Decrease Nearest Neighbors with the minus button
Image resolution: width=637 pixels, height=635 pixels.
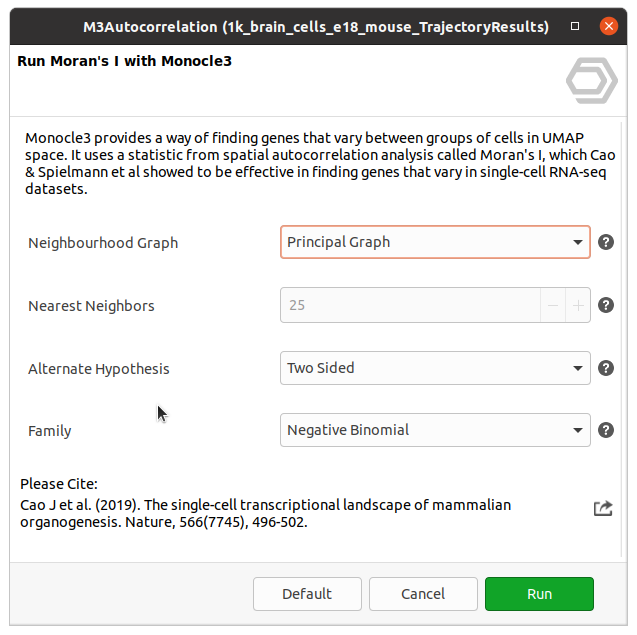(x=554, y=305)
